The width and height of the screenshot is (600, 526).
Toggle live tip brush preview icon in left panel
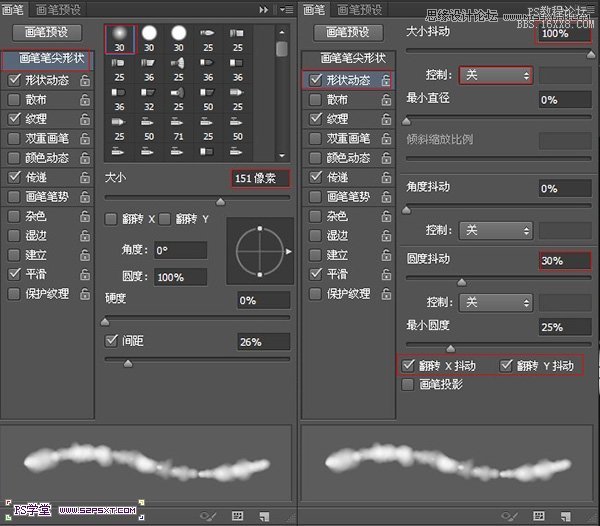pyautogui.click(x=208, y=516)
